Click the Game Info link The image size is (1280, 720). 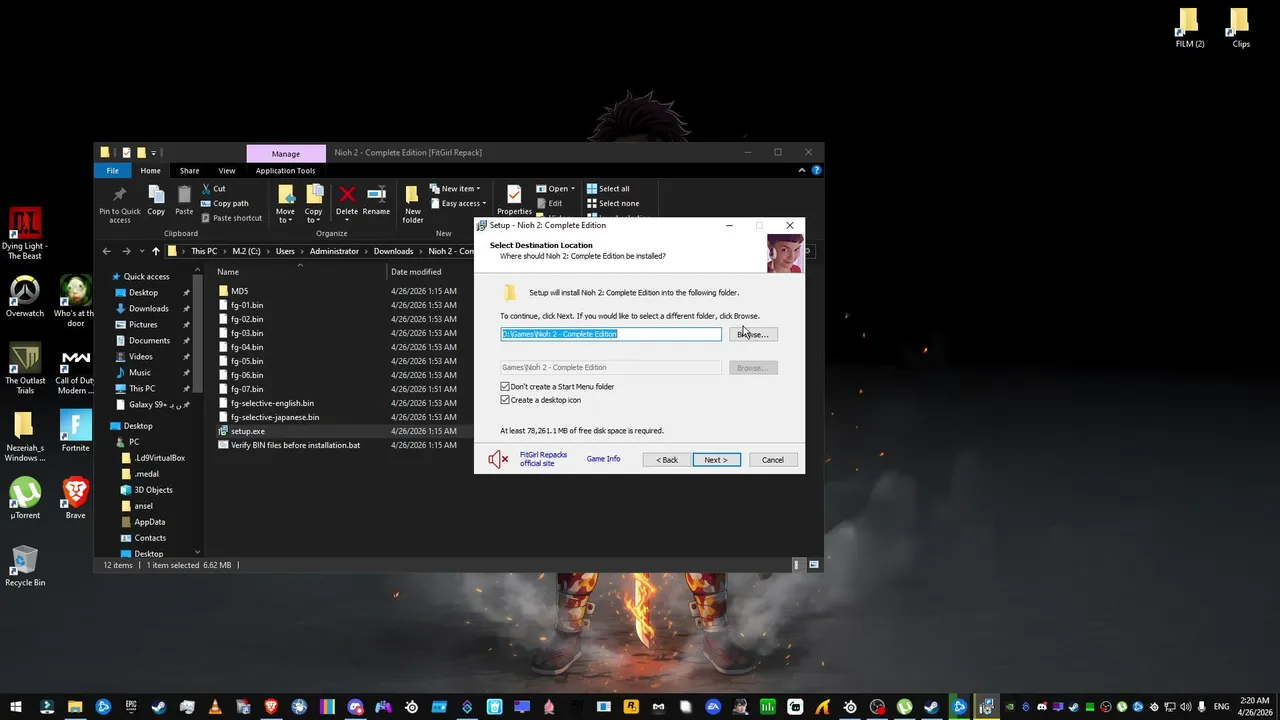pyautogui.click(x=603, y=459)
